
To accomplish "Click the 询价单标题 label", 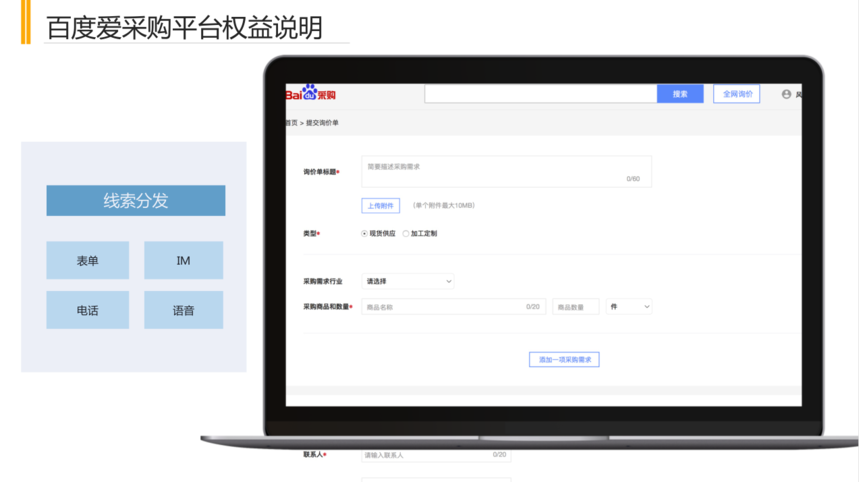I will click(x=321, y=172).
